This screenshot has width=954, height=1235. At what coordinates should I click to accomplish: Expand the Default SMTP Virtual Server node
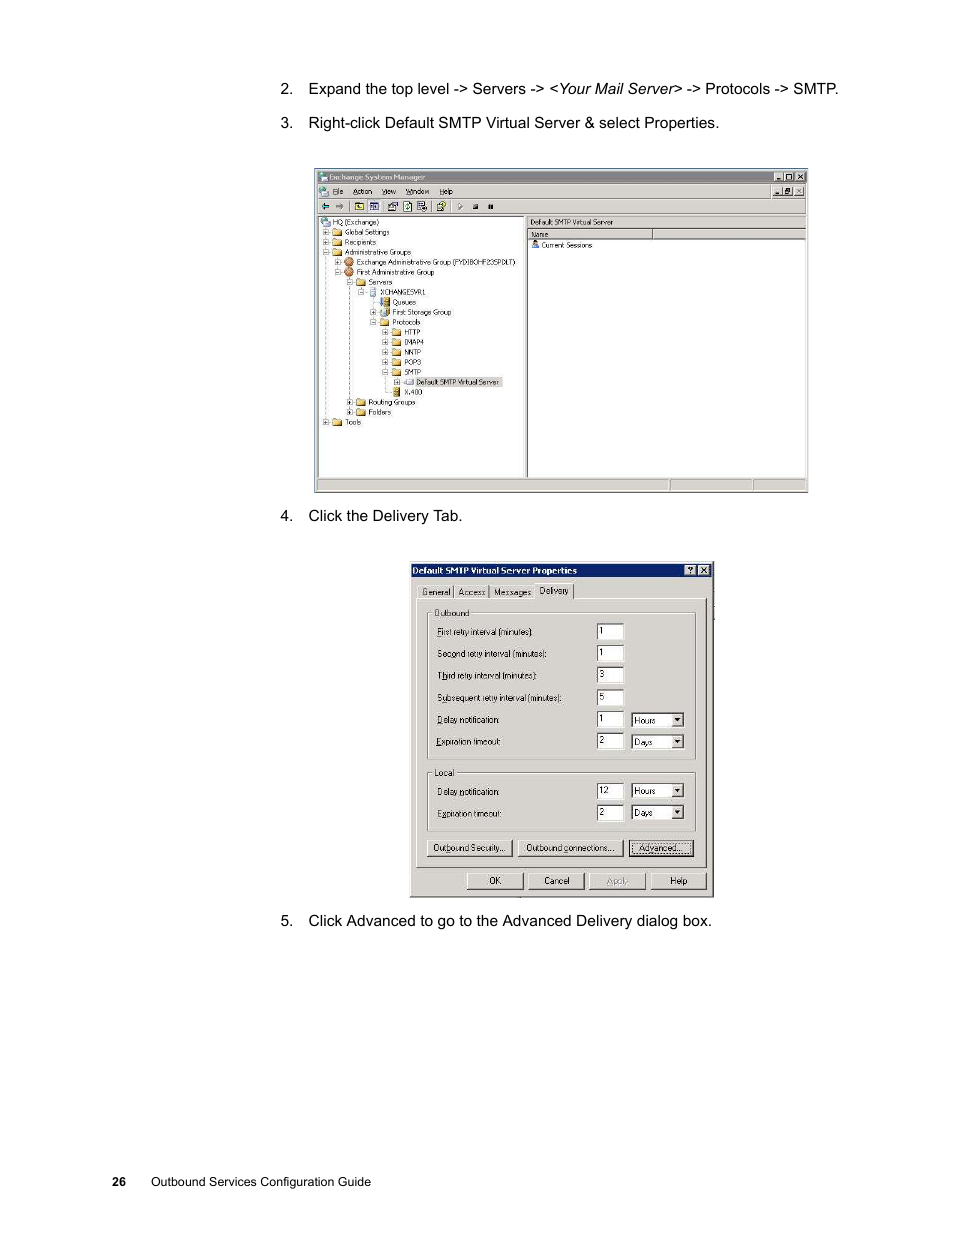[x=397, y=382]
